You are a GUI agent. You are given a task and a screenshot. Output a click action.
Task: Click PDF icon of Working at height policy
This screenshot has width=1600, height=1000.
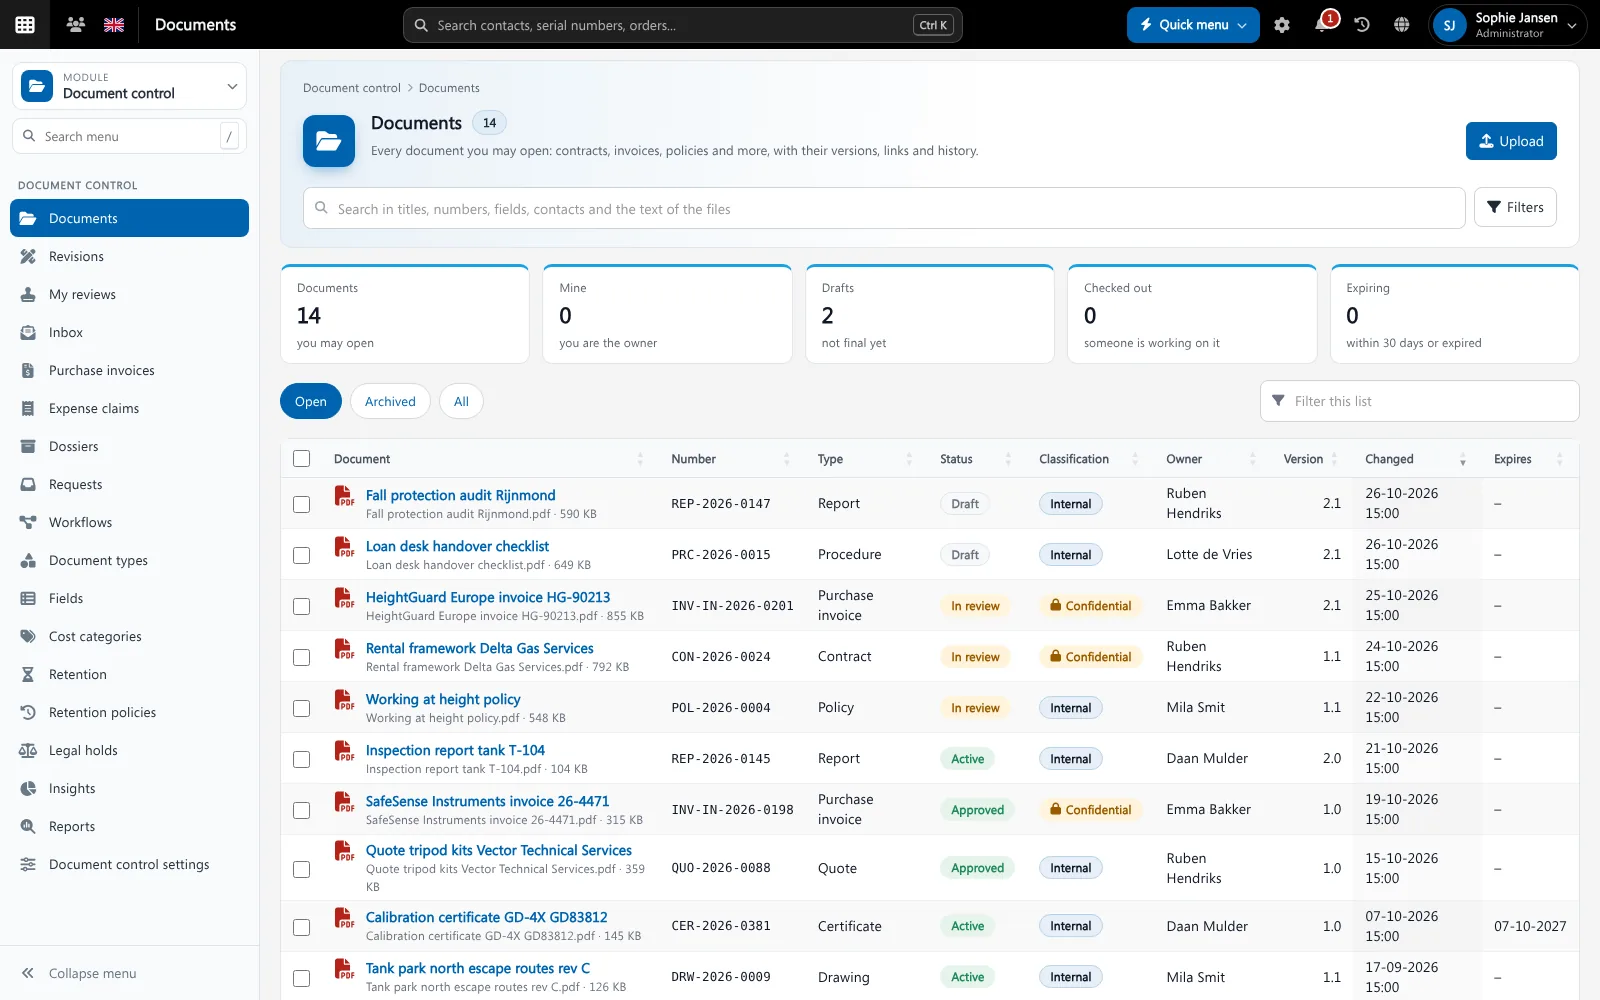[344, 700]
